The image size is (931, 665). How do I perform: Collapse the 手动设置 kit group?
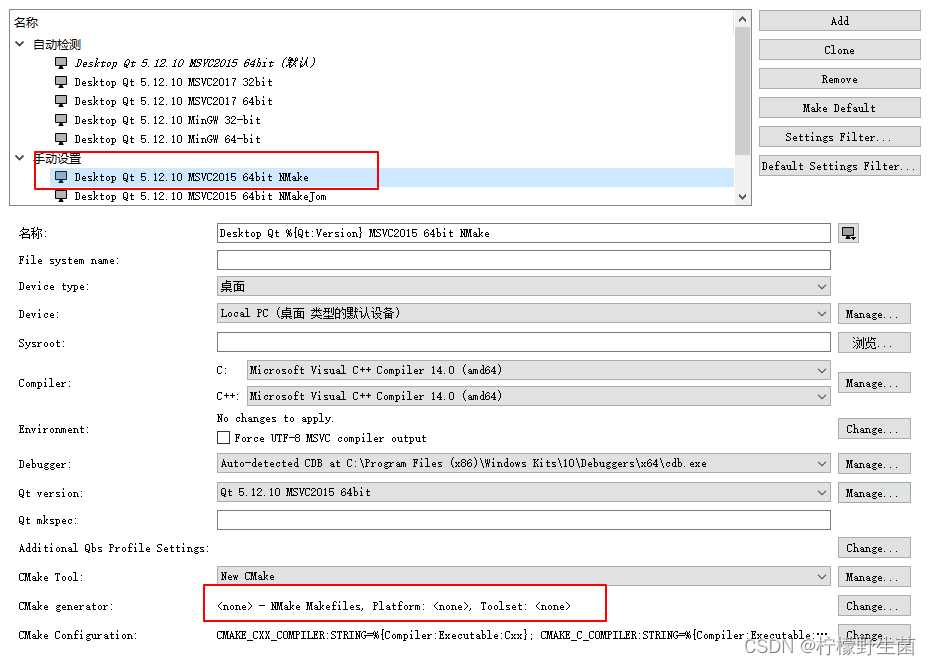20,158
